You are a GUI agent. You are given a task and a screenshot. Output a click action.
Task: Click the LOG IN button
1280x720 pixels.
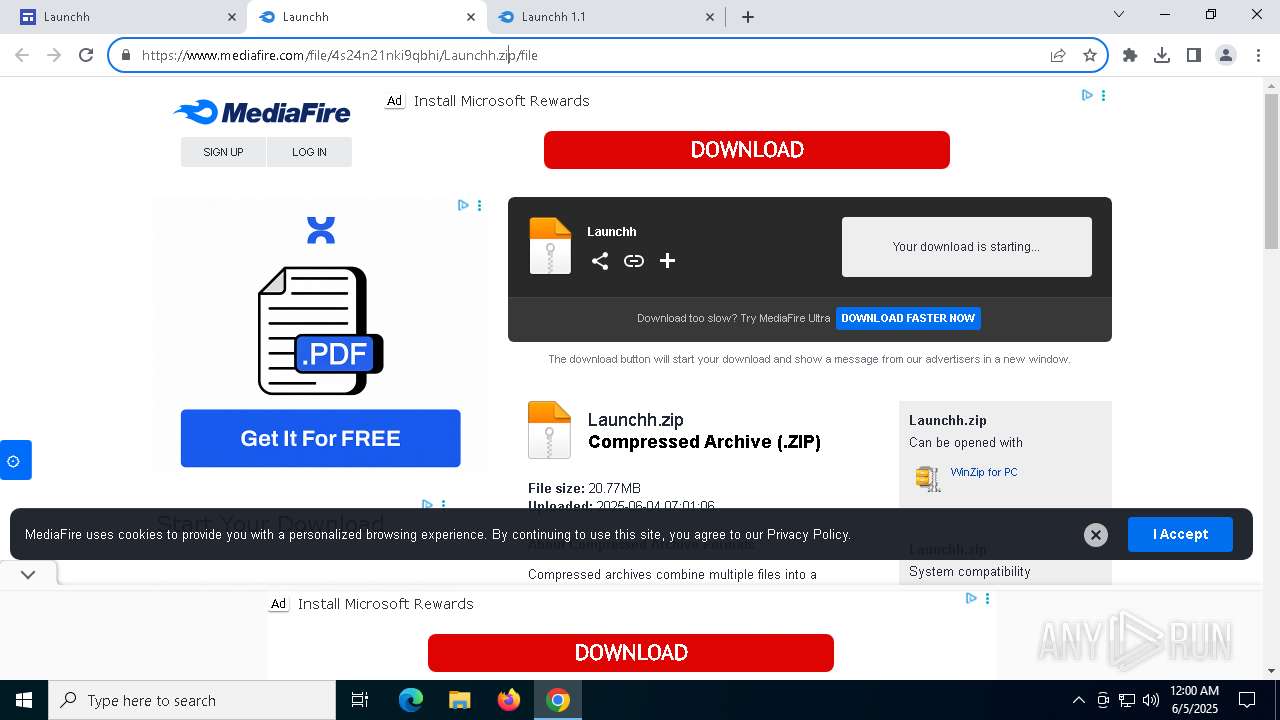(309, 152)
